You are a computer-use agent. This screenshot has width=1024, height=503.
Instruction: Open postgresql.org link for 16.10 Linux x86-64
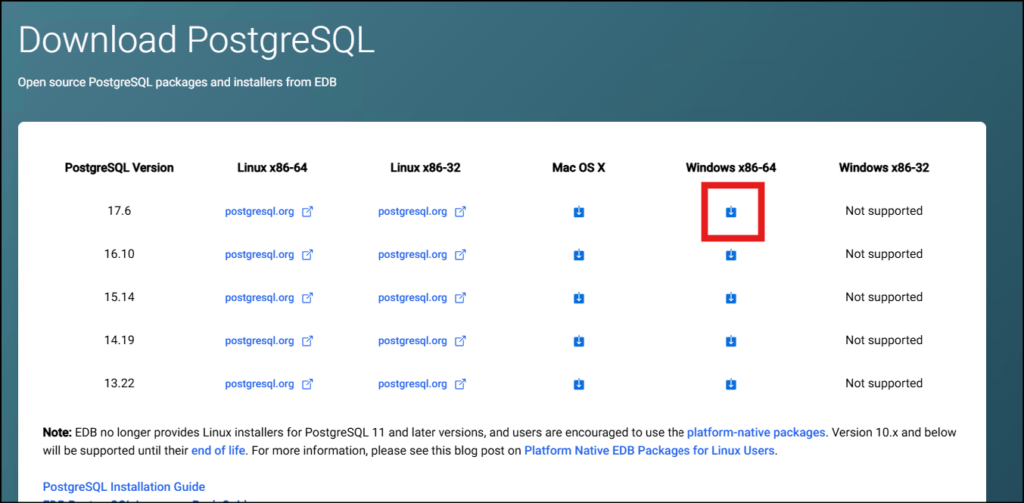[x=260, y=254]
